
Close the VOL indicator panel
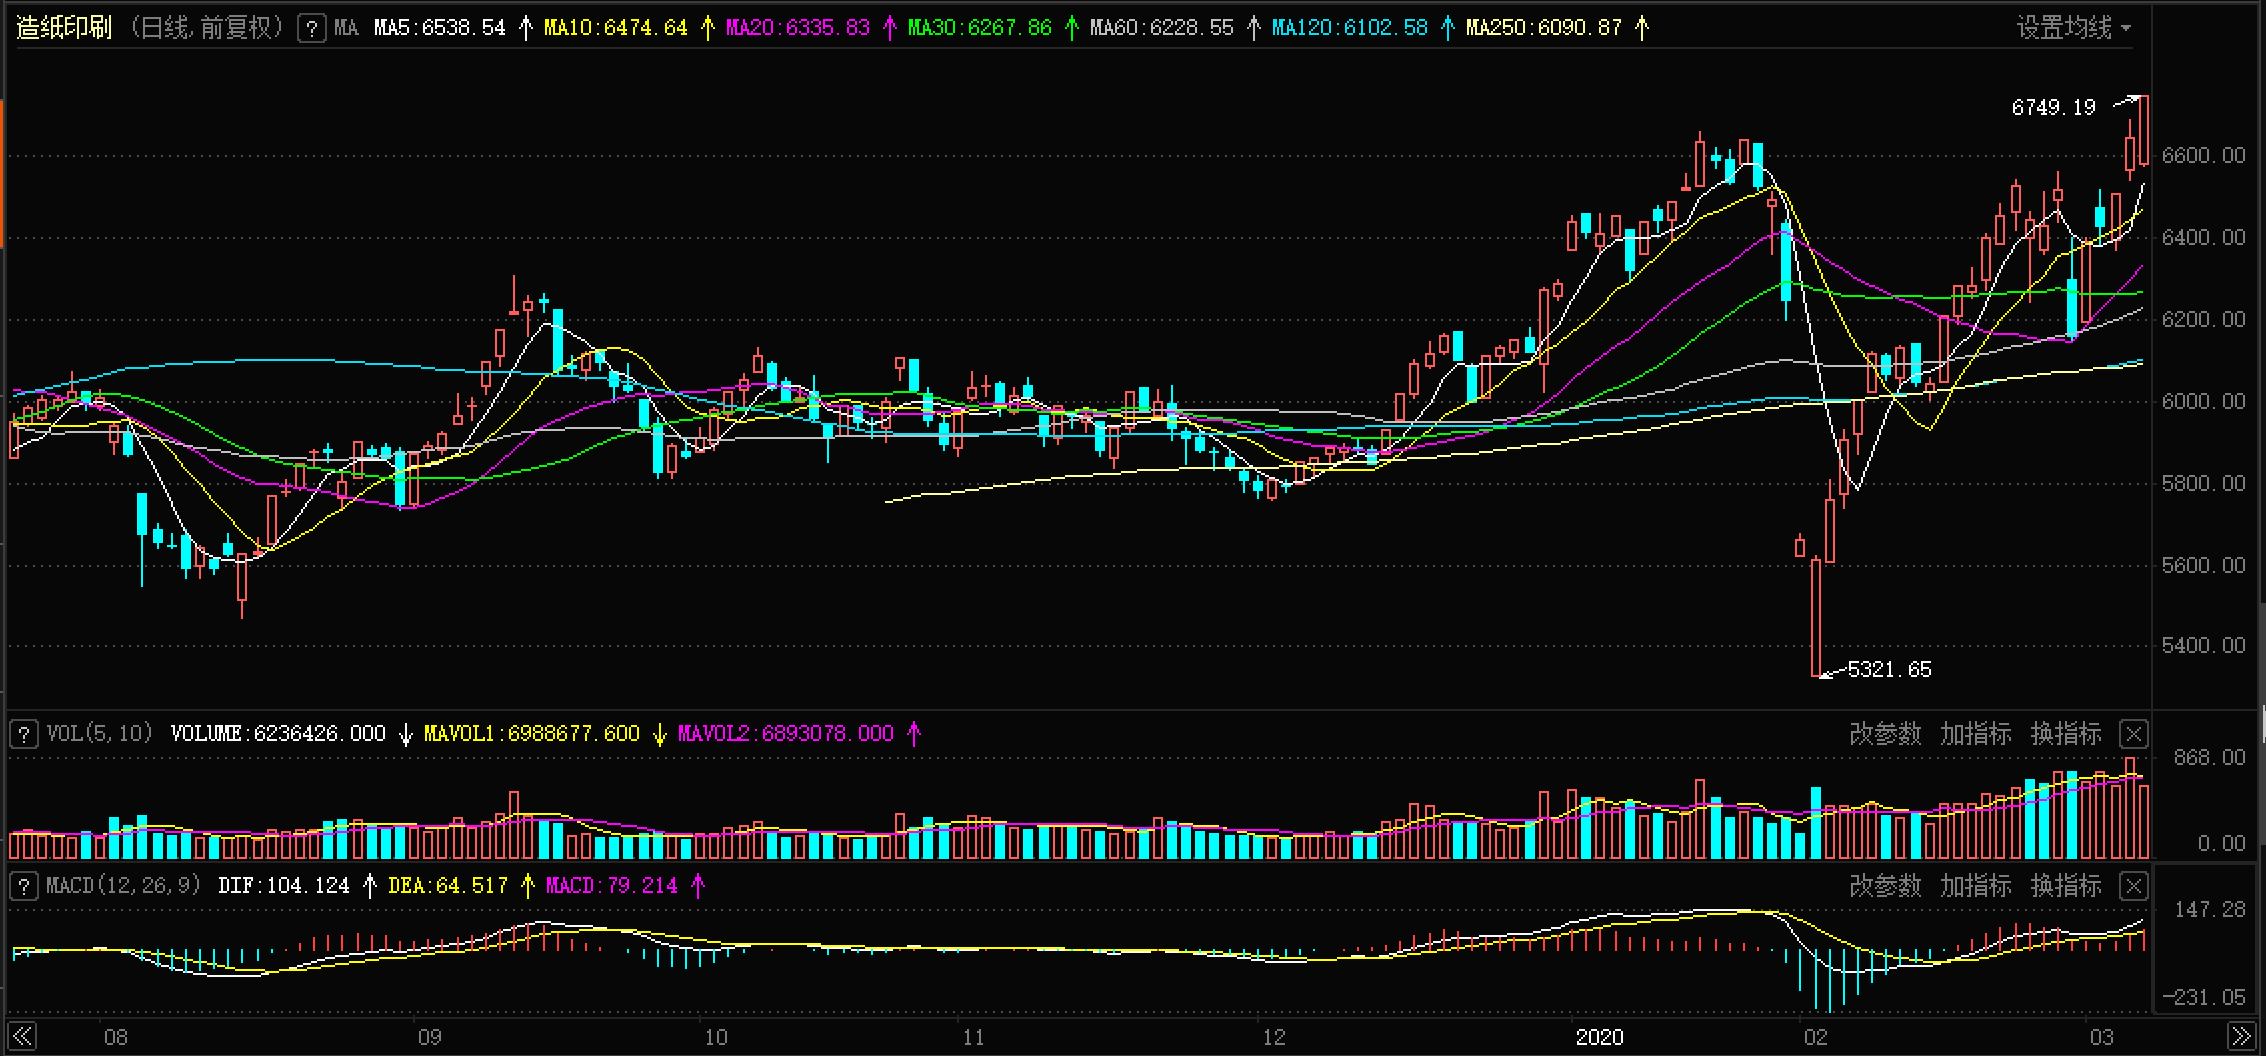(2133, 734)
